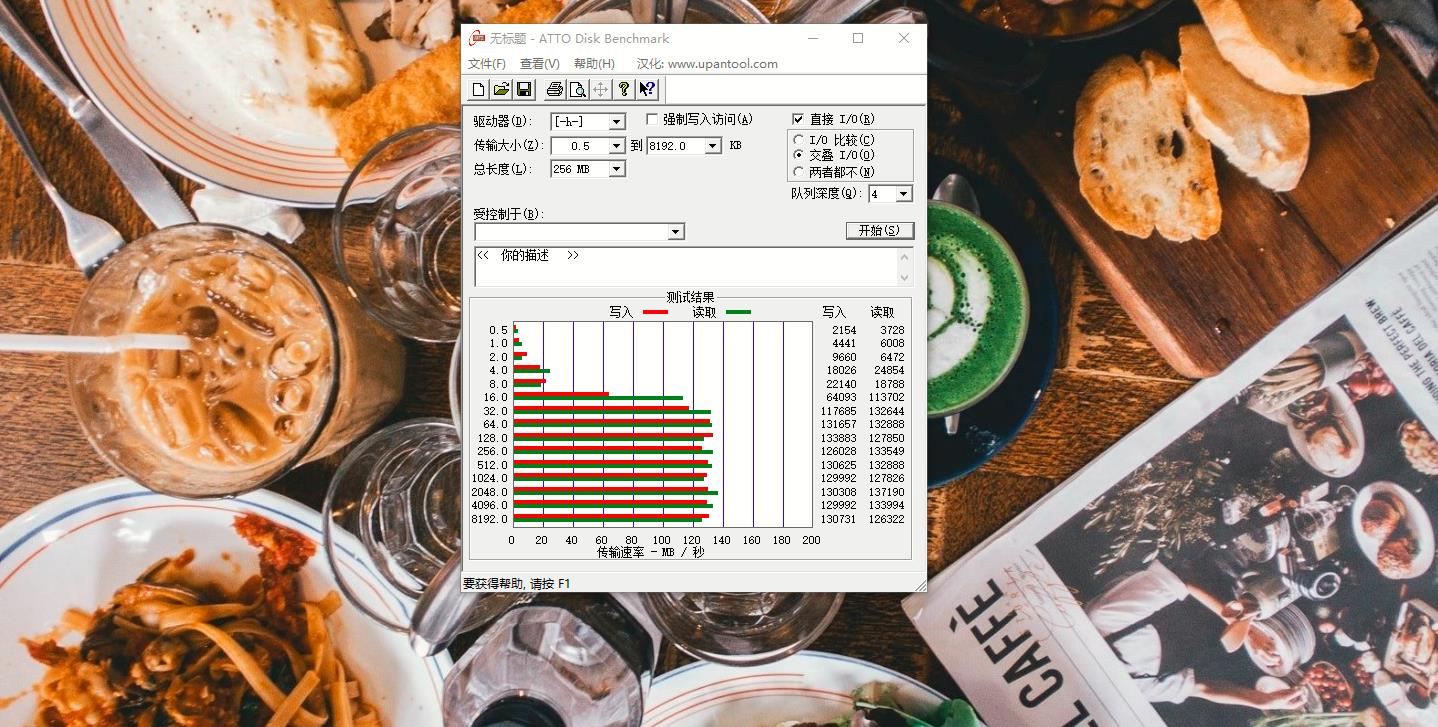This screenshot has height=727, width=1438.
Task: Open the 文件 menu
Action: click(486, 63)
